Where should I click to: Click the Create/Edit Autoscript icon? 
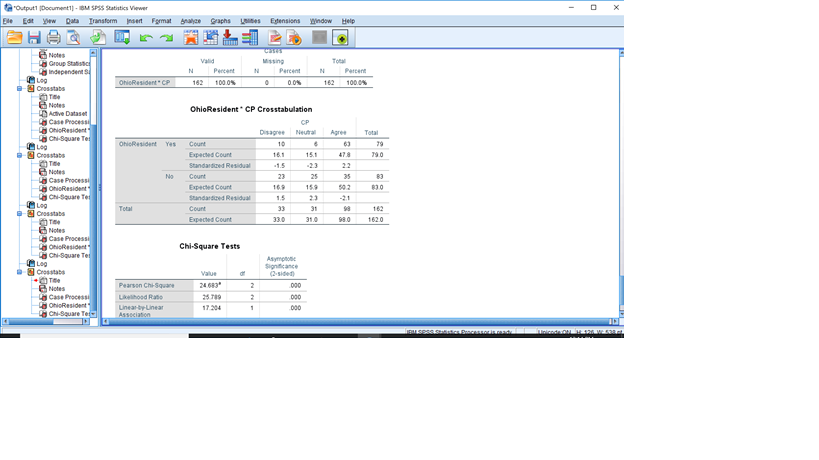275,38
